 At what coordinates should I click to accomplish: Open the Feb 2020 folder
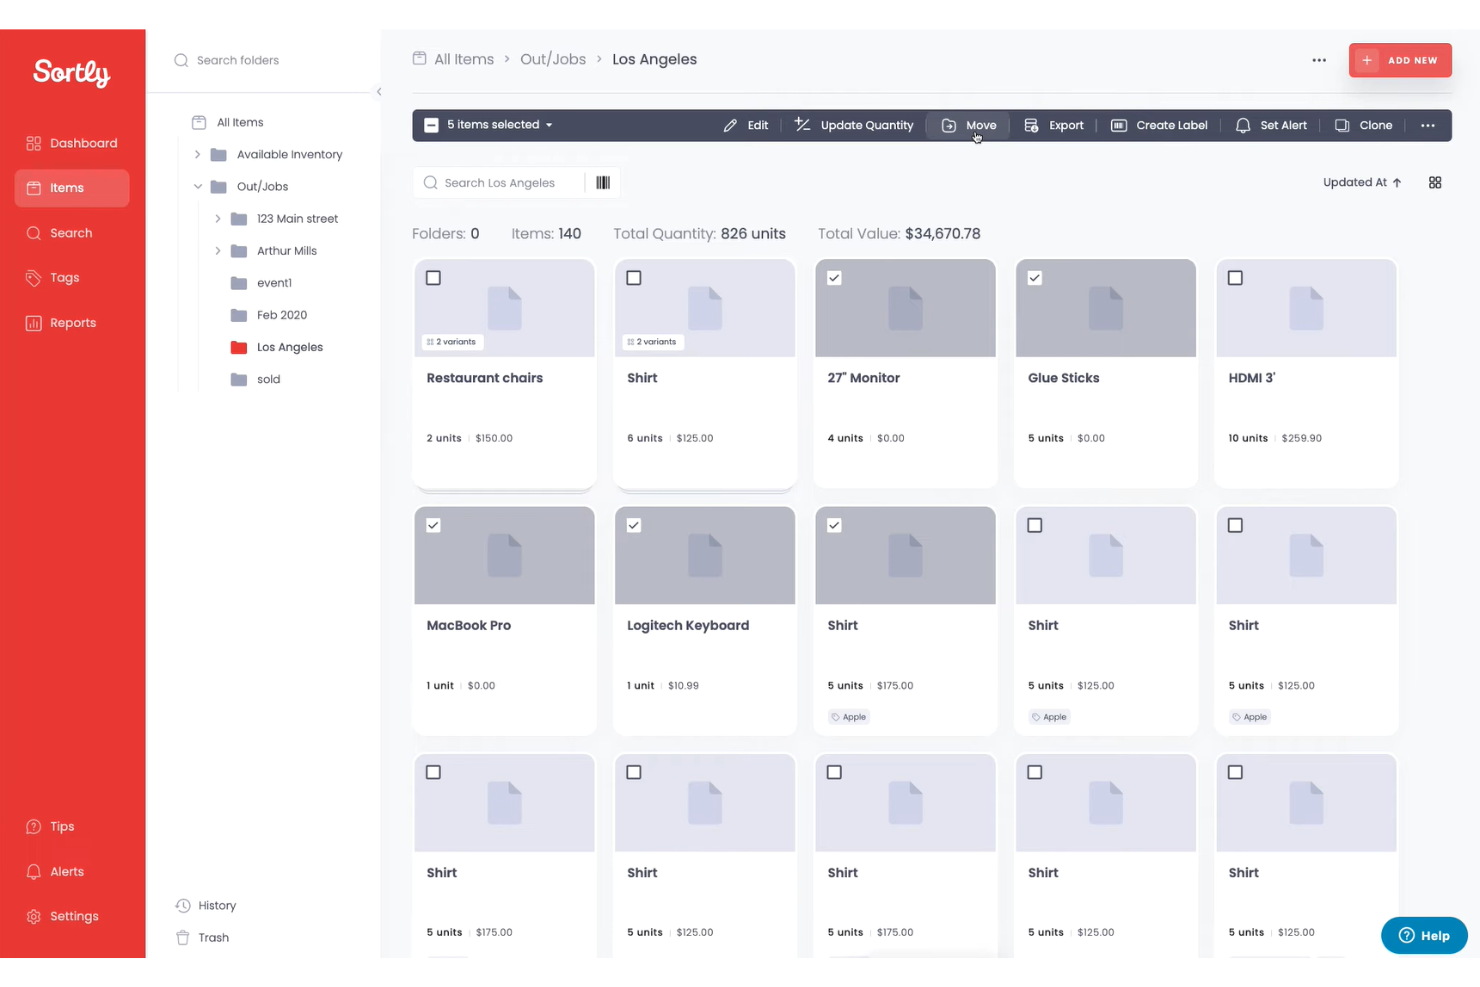point(281,315)
